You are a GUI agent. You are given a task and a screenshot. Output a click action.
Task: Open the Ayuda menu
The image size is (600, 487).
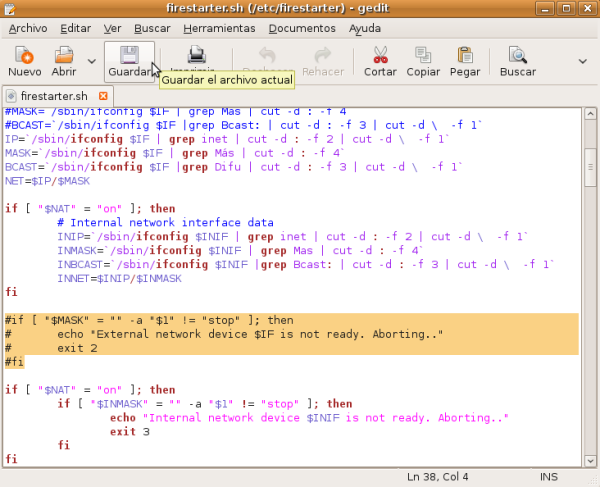(x=364, y=28)
